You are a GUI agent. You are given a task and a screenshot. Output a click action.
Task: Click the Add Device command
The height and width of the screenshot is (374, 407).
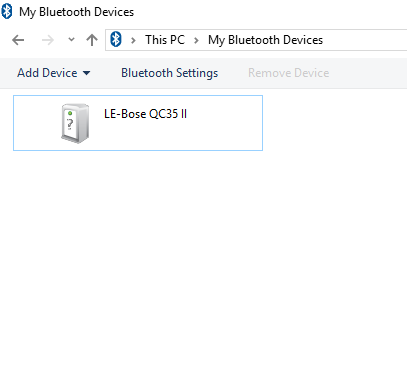[x=47, y=73]
